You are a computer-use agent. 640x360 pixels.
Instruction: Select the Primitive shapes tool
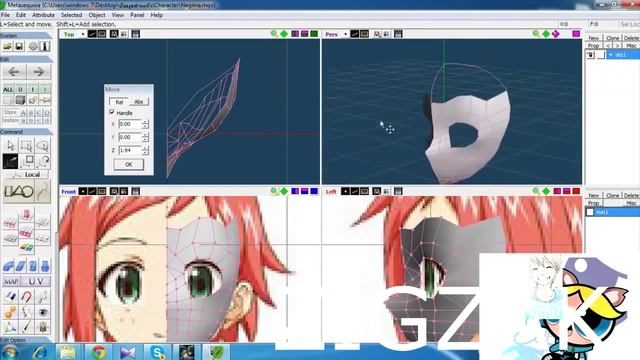pyautogui.click(x=18, y=191)
